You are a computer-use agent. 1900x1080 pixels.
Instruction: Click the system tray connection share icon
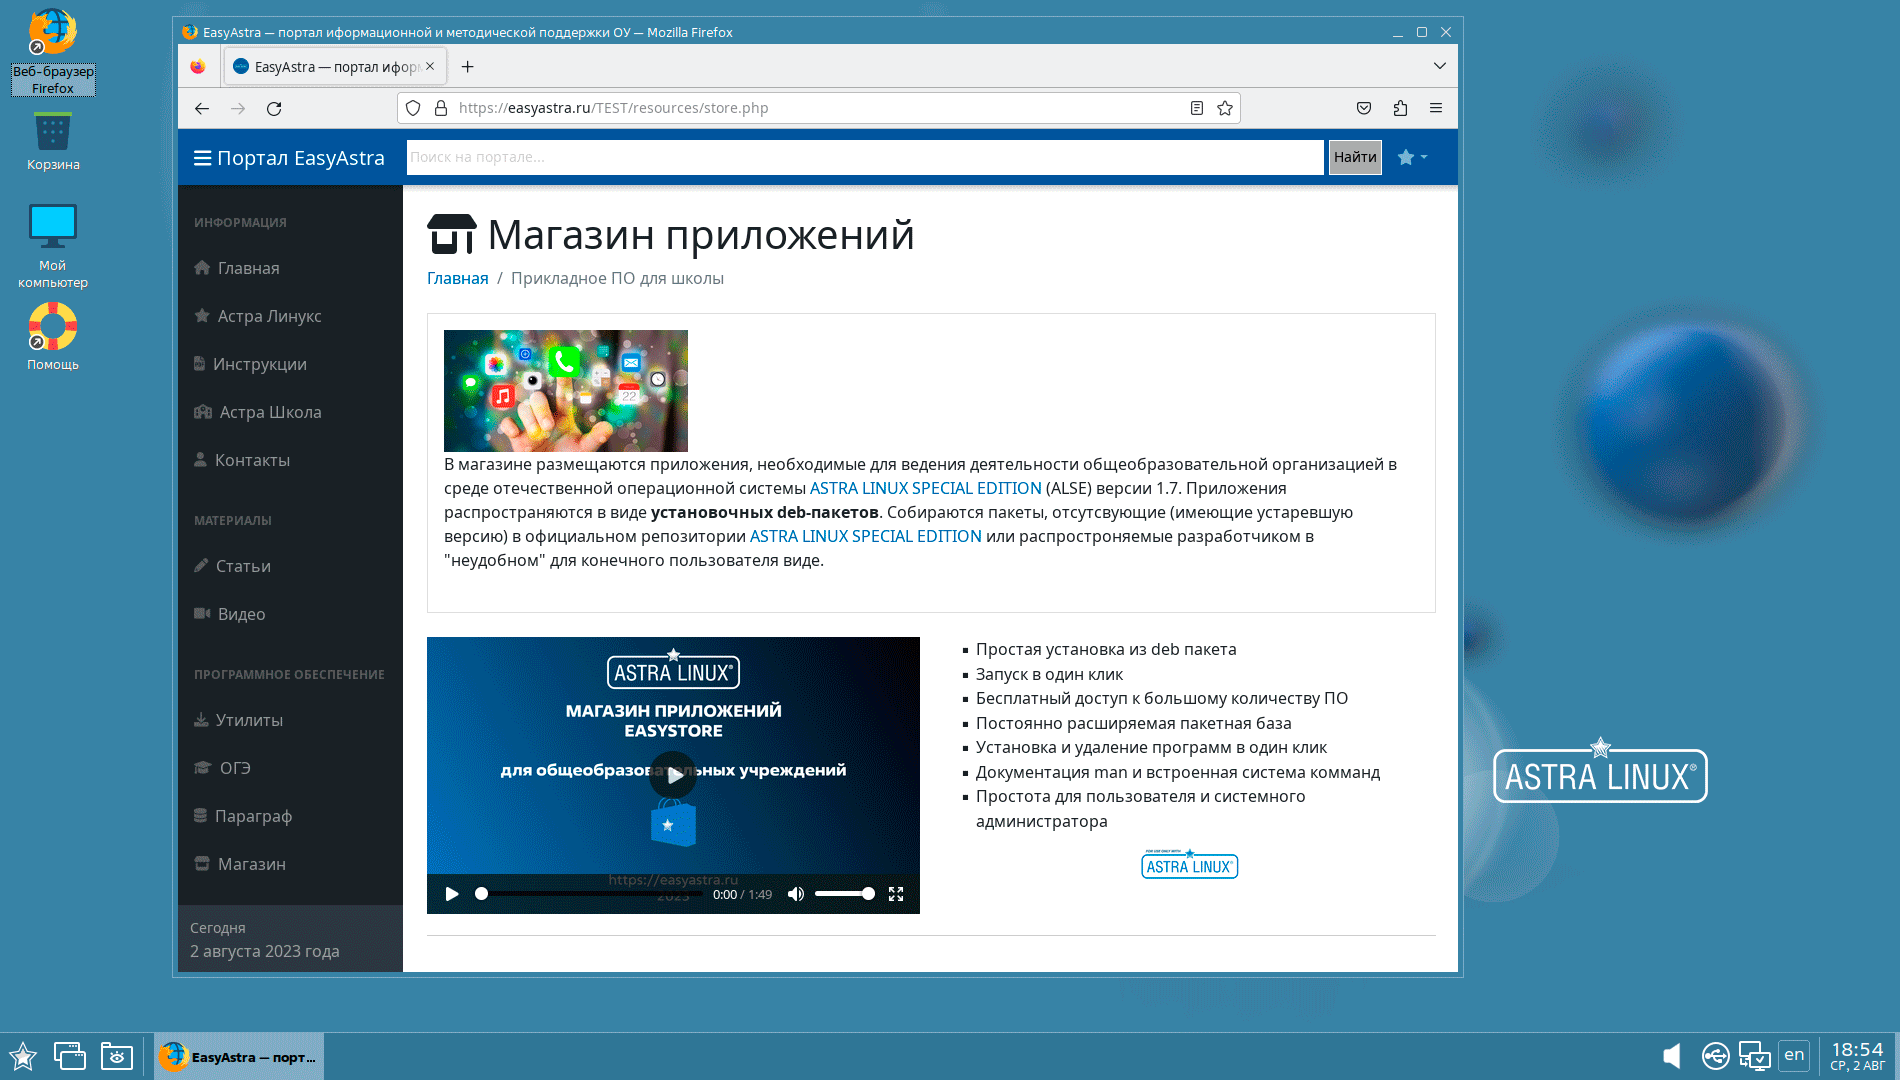[x=1715, y=1056]
